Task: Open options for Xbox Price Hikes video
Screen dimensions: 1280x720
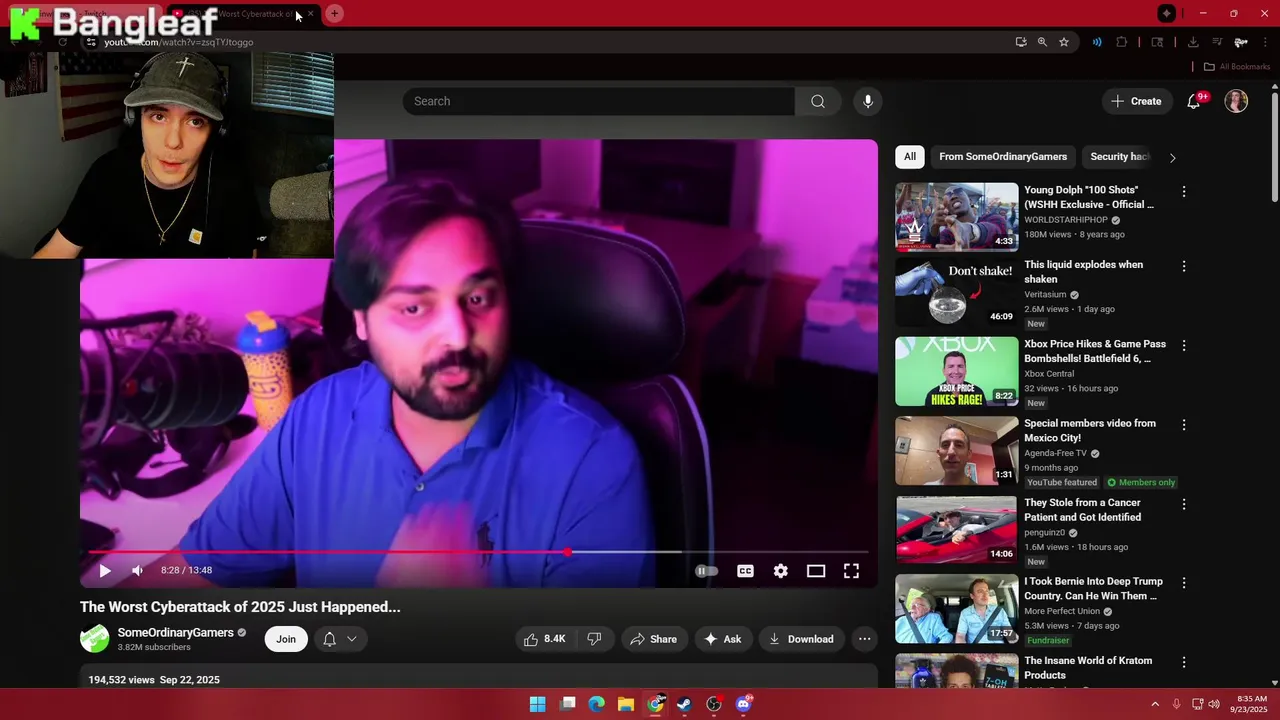Action: click(1184, 345)
